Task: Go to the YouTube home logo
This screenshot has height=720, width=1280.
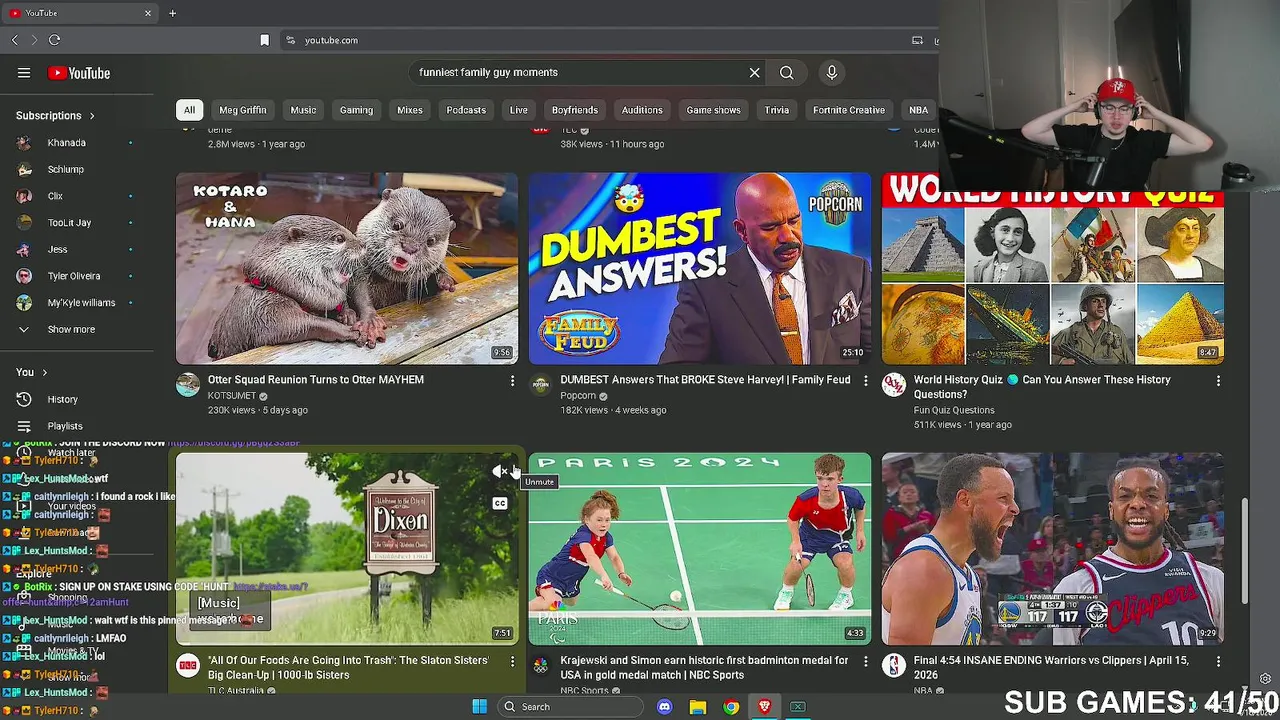Action: [x=79, y=73]
